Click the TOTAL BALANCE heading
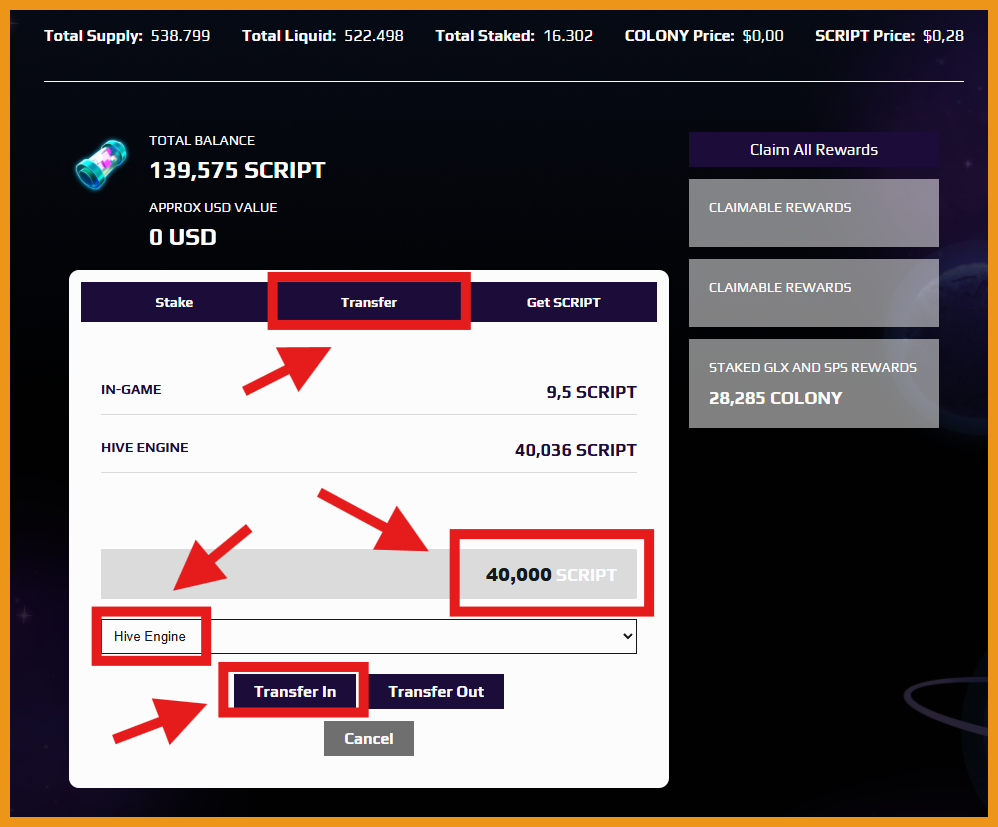 pos(202,141)
